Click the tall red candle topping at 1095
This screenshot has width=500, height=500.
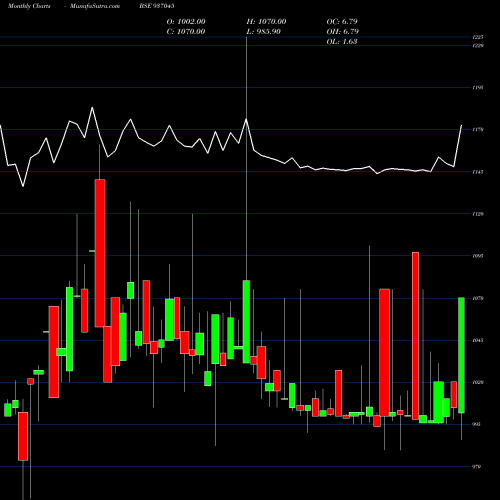click(415, 336)
